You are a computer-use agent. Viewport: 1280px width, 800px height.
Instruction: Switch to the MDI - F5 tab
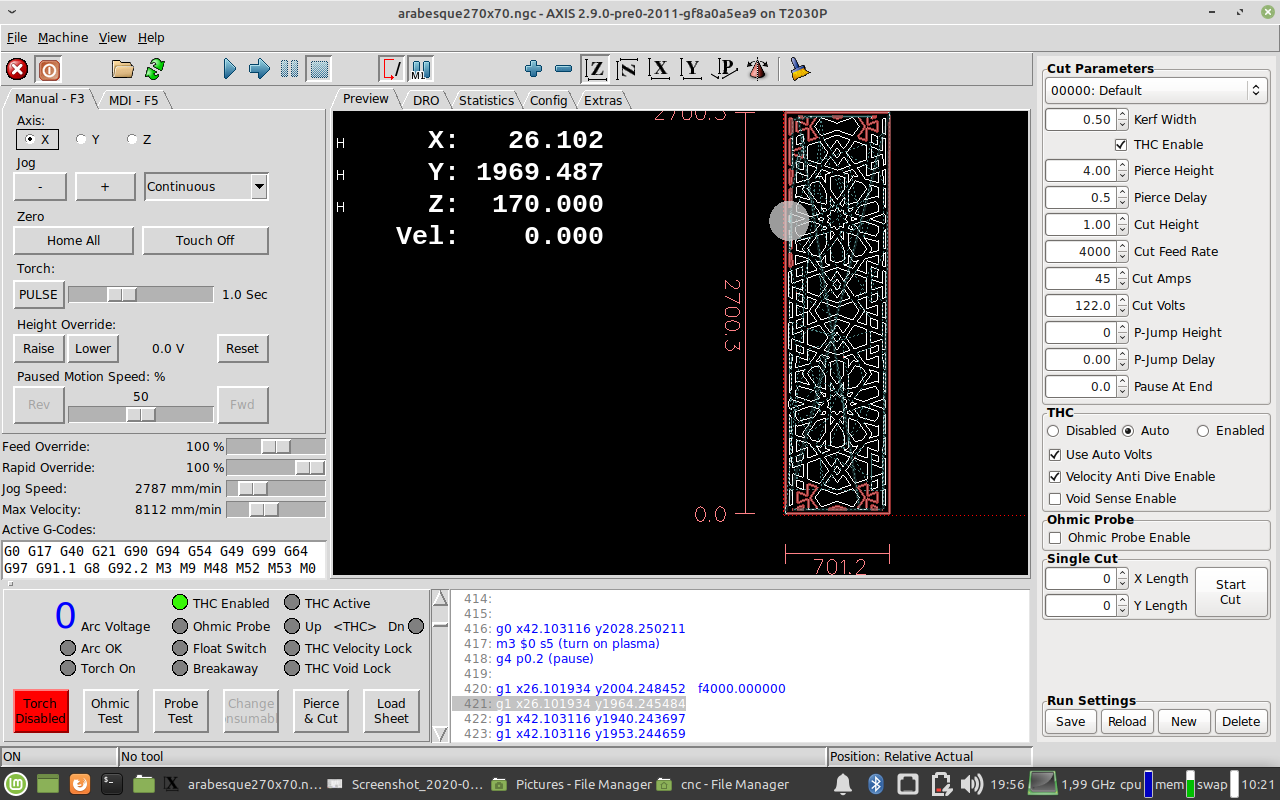(134, 100)
